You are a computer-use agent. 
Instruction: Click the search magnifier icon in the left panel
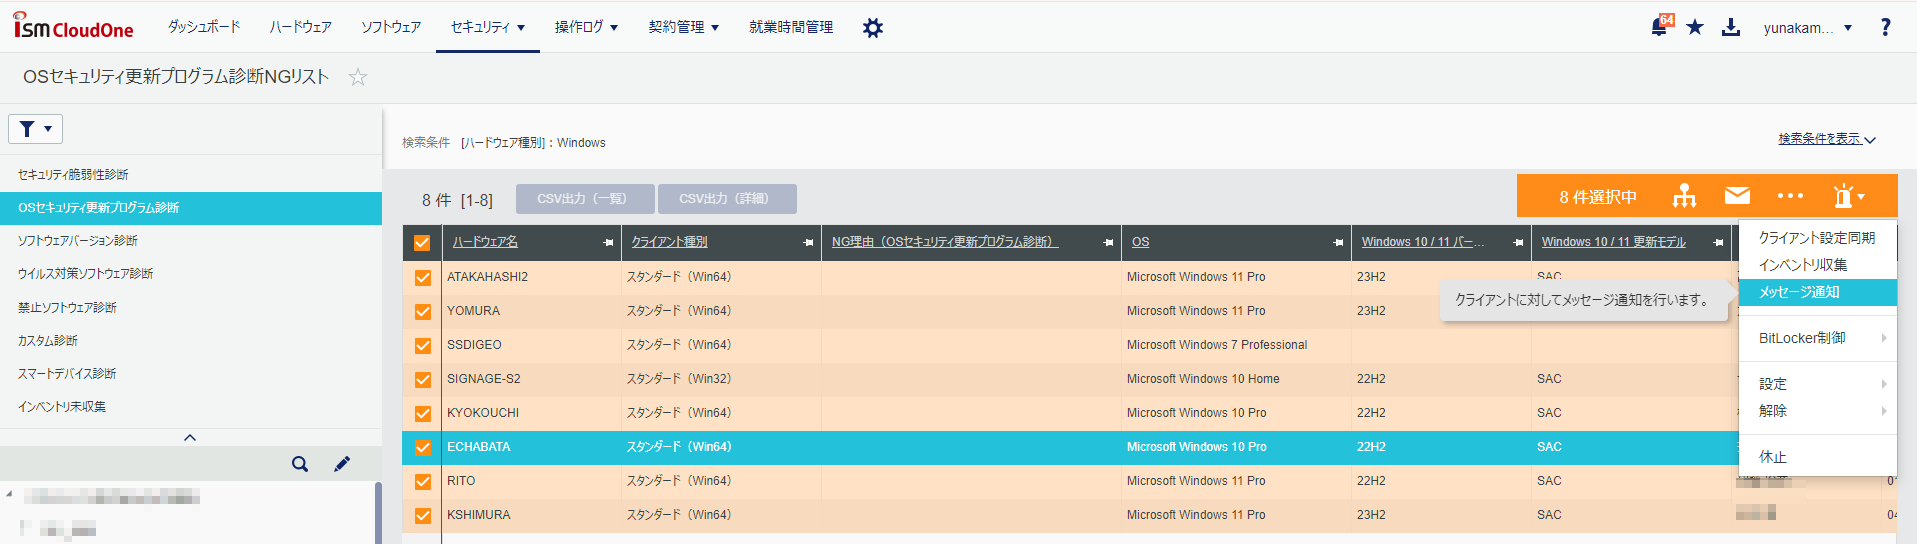pos(300,464)
